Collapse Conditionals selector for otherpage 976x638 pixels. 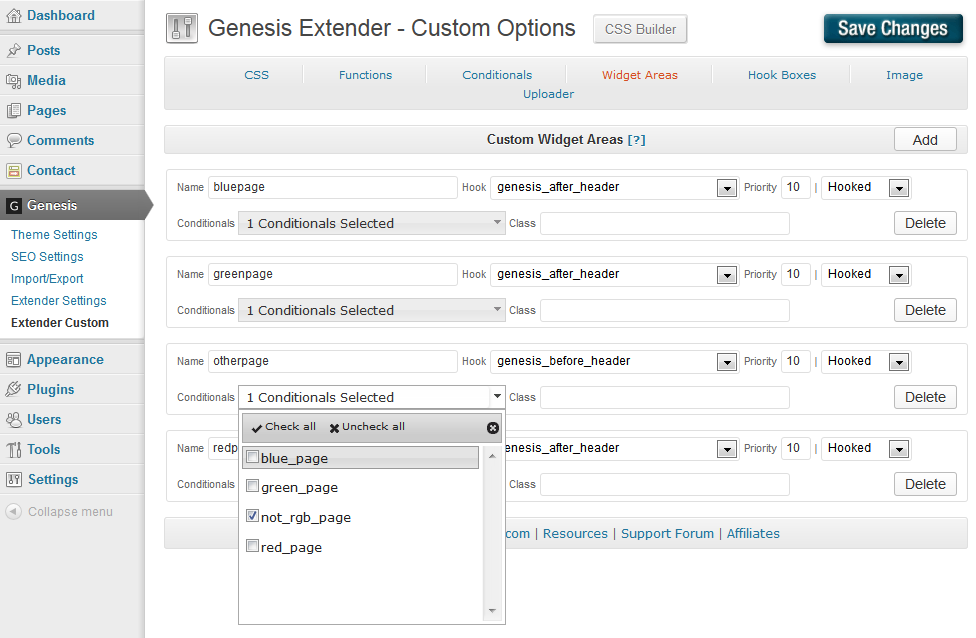pyautogui.click(x=372, y=397)
